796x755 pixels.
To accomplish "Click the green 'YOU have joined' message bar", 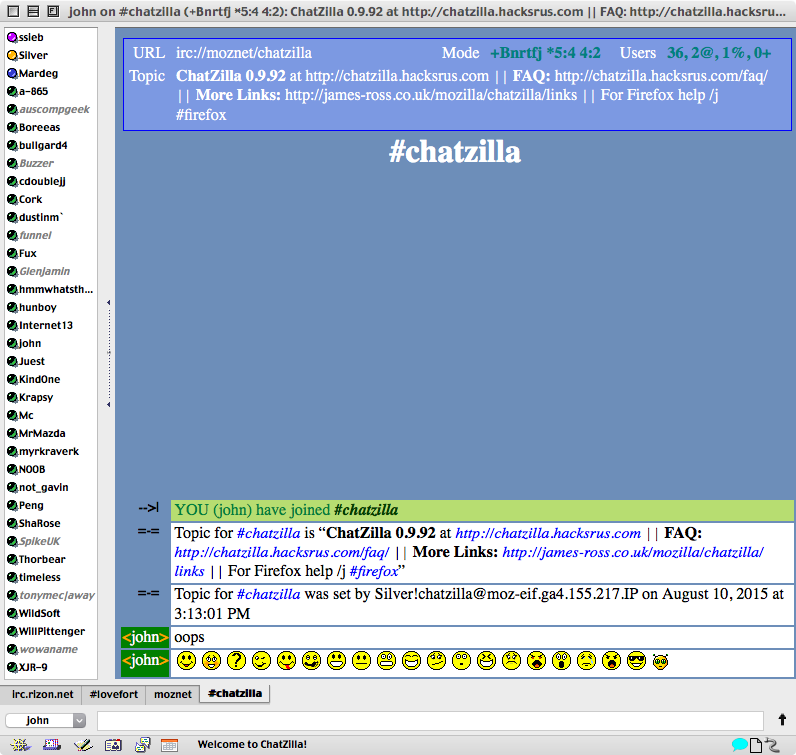I will coord(482,510).
